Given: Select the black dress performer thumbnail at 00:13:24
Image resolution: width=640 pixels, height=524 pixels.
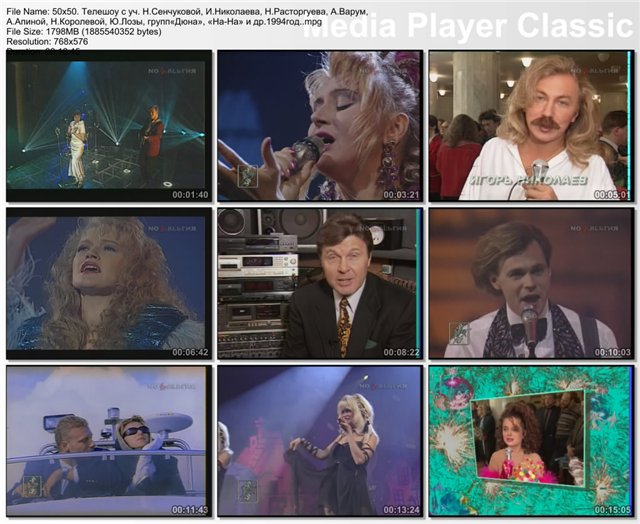Looking at the screenshot, I should coord(319,441).
